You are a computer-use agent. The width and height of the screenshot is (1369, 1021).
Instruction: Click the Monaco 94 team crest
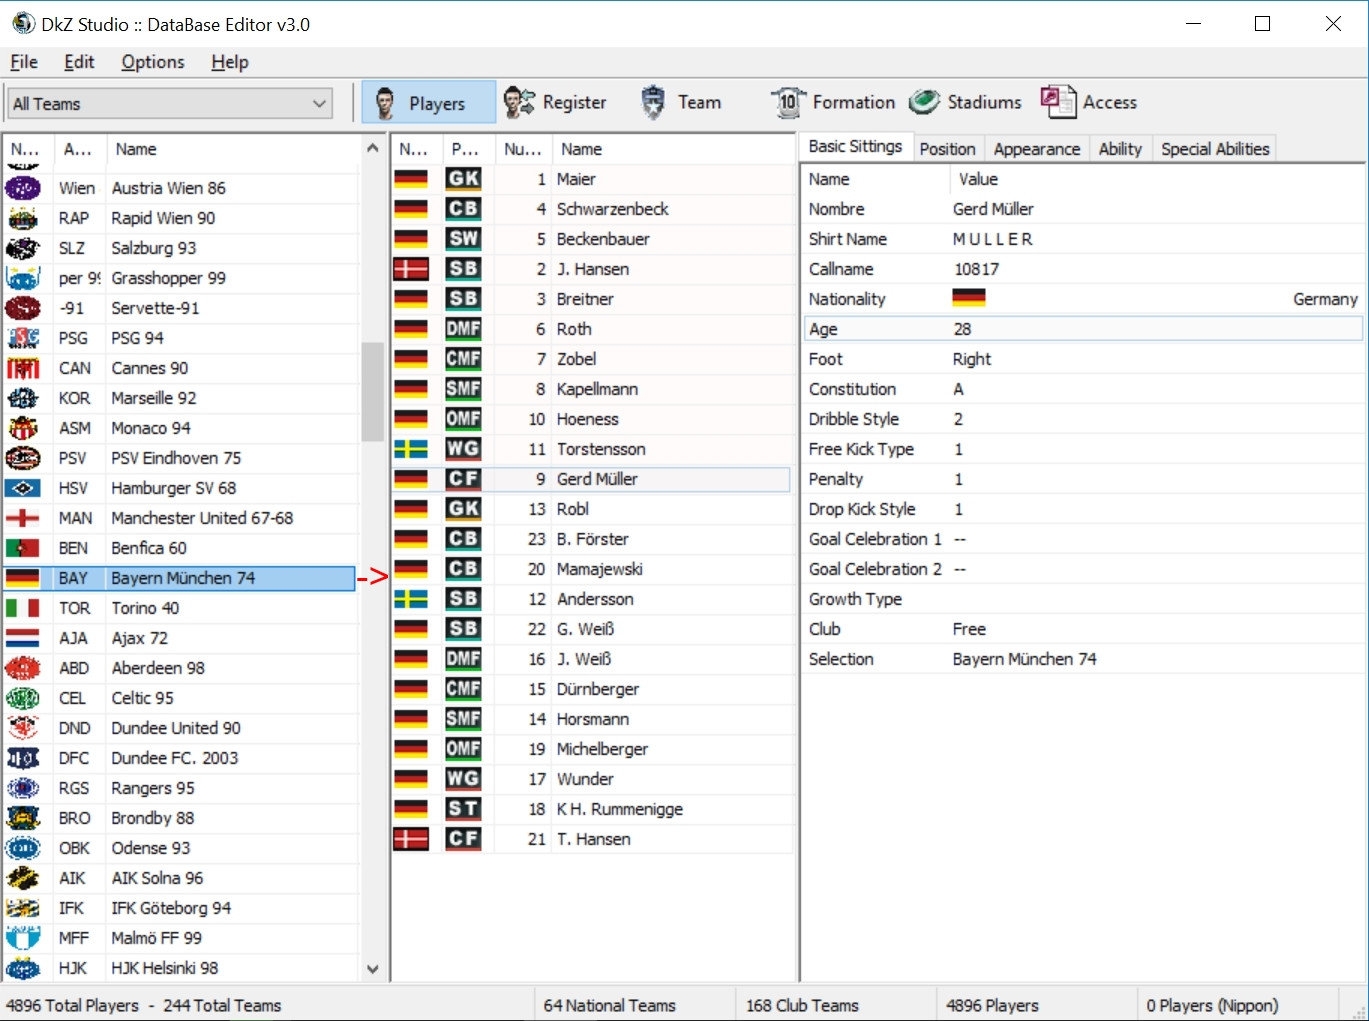(23, 428)
